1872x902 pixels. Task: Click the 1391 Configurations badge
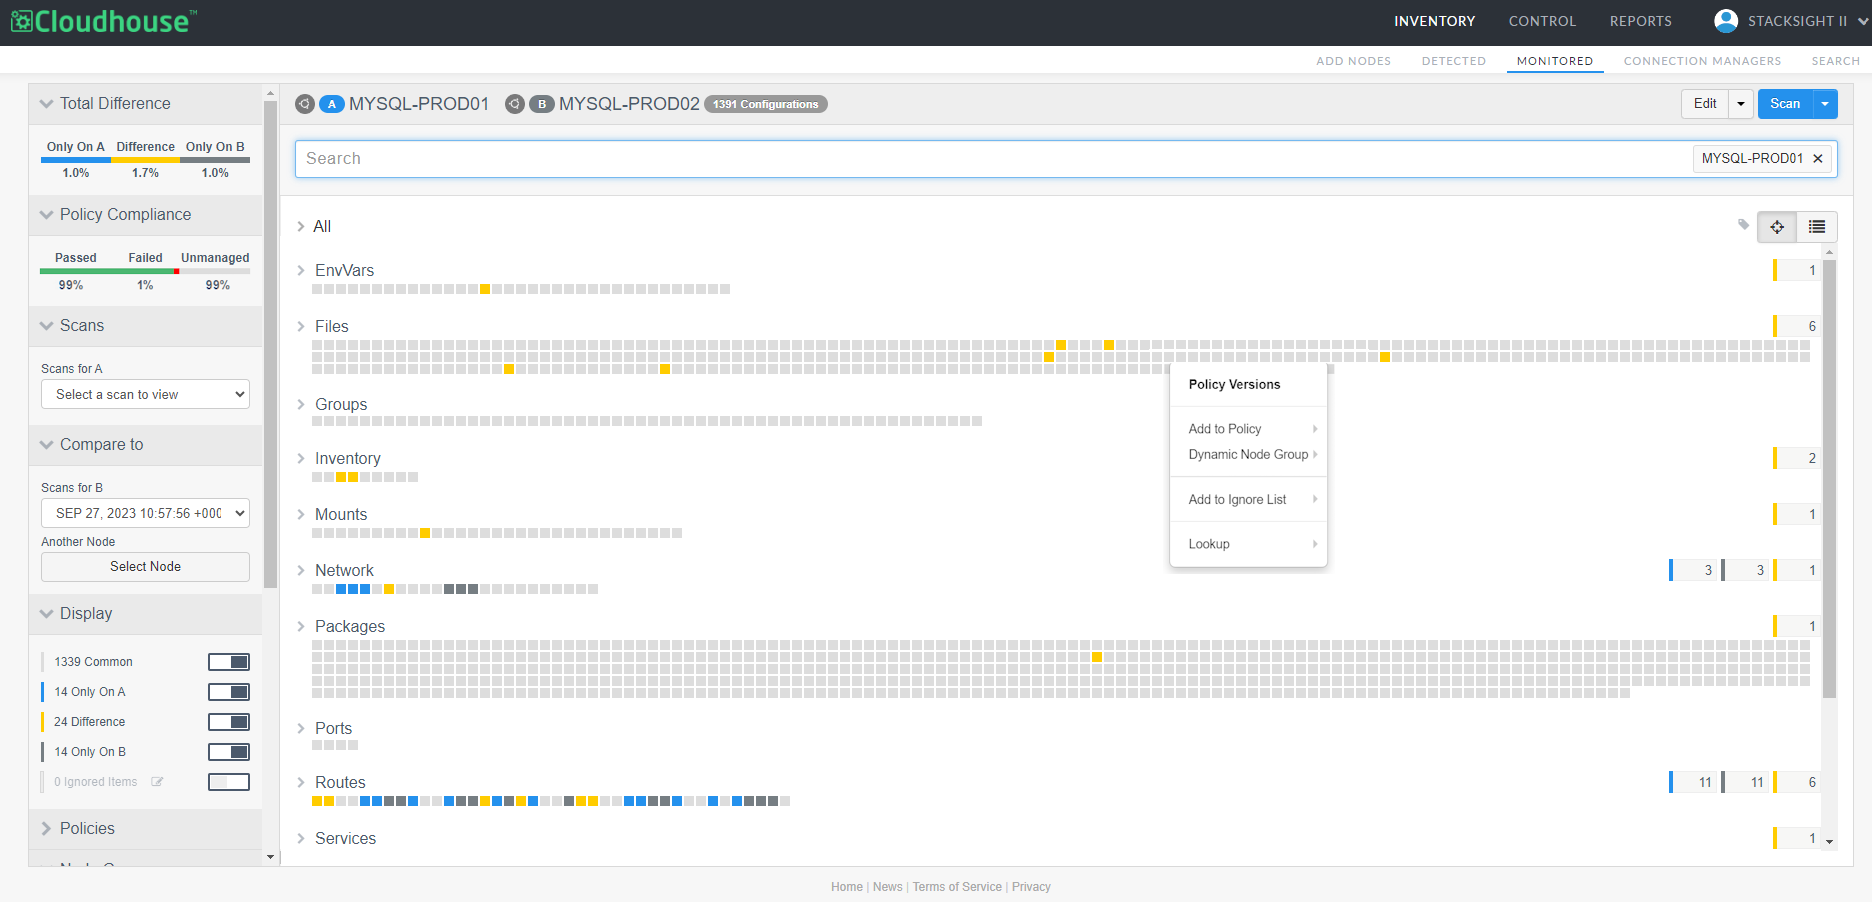[x=766, y=104]
